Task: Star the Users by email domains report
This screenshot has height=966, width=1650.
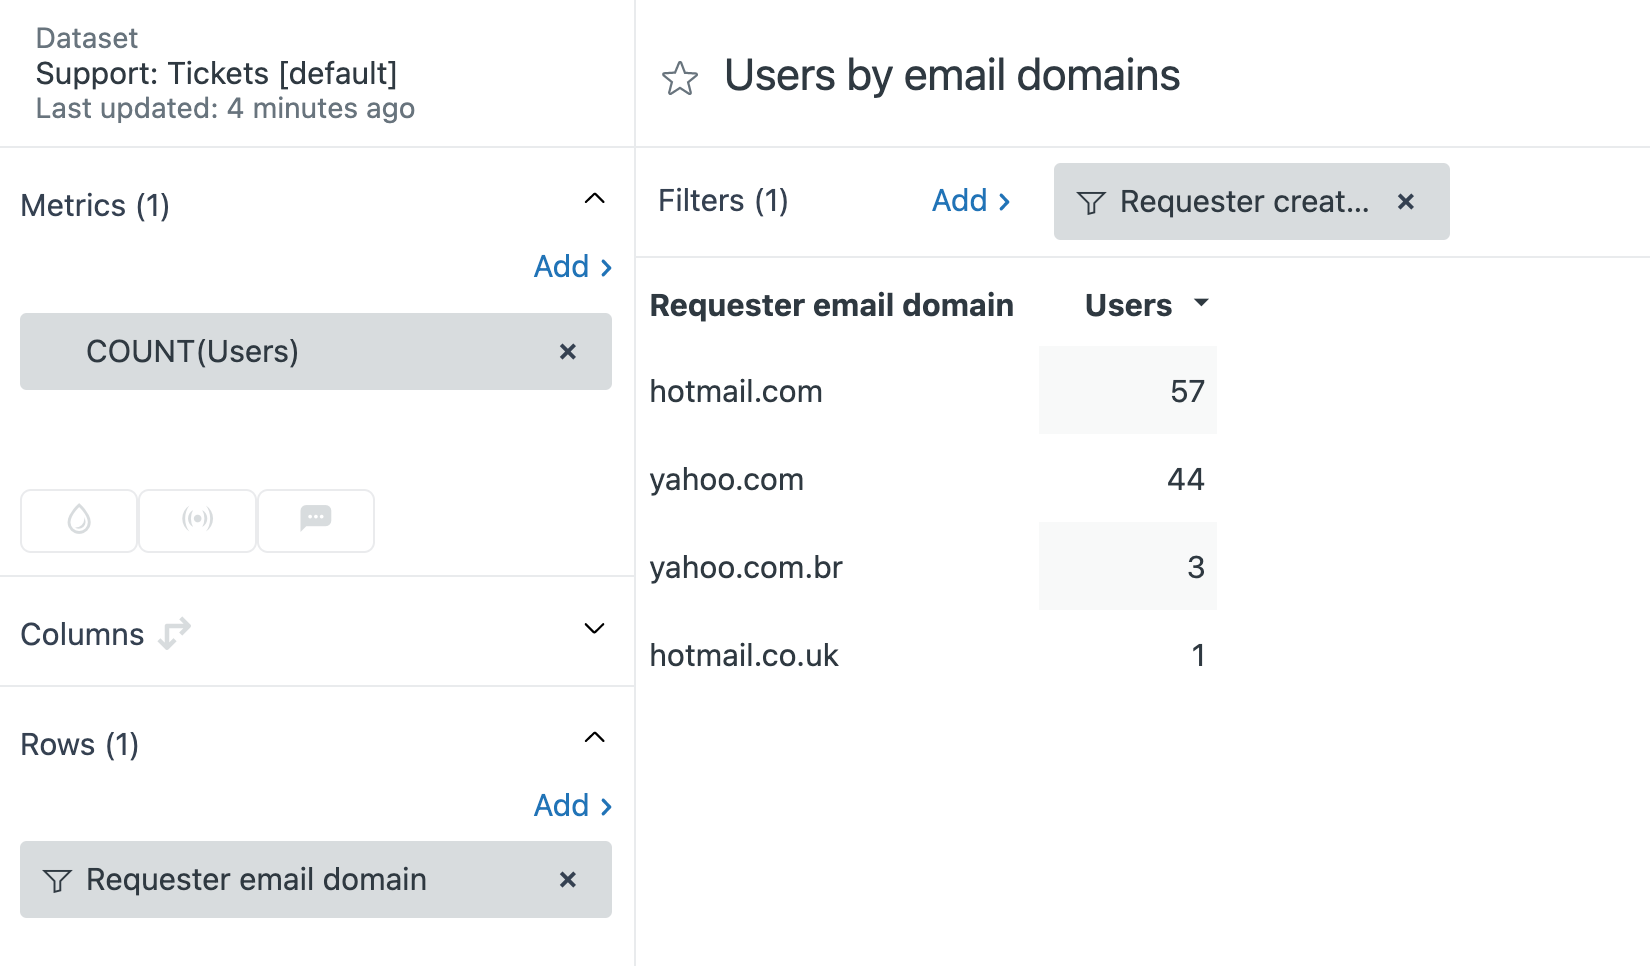Action: coord(680,78)
